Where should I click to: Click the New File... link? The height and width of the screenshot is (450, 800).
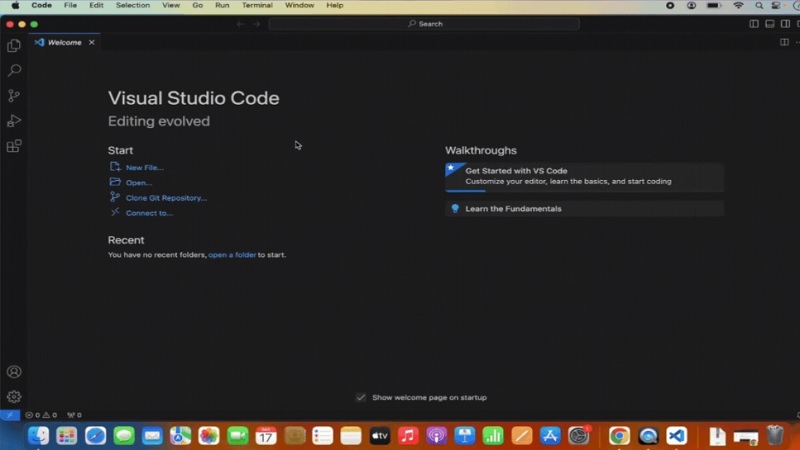pyautogui.click(x=145, y=167)
